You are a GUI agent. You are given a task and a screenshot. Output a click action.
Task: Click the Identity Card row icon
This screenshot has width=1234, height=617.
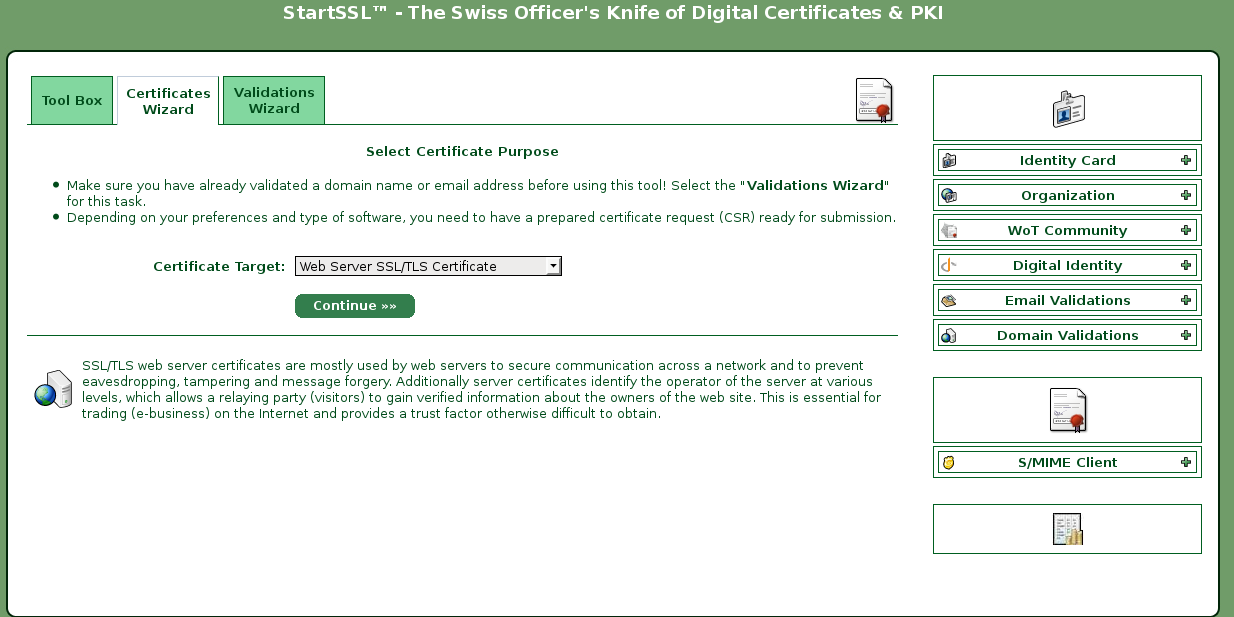point(949,160)
